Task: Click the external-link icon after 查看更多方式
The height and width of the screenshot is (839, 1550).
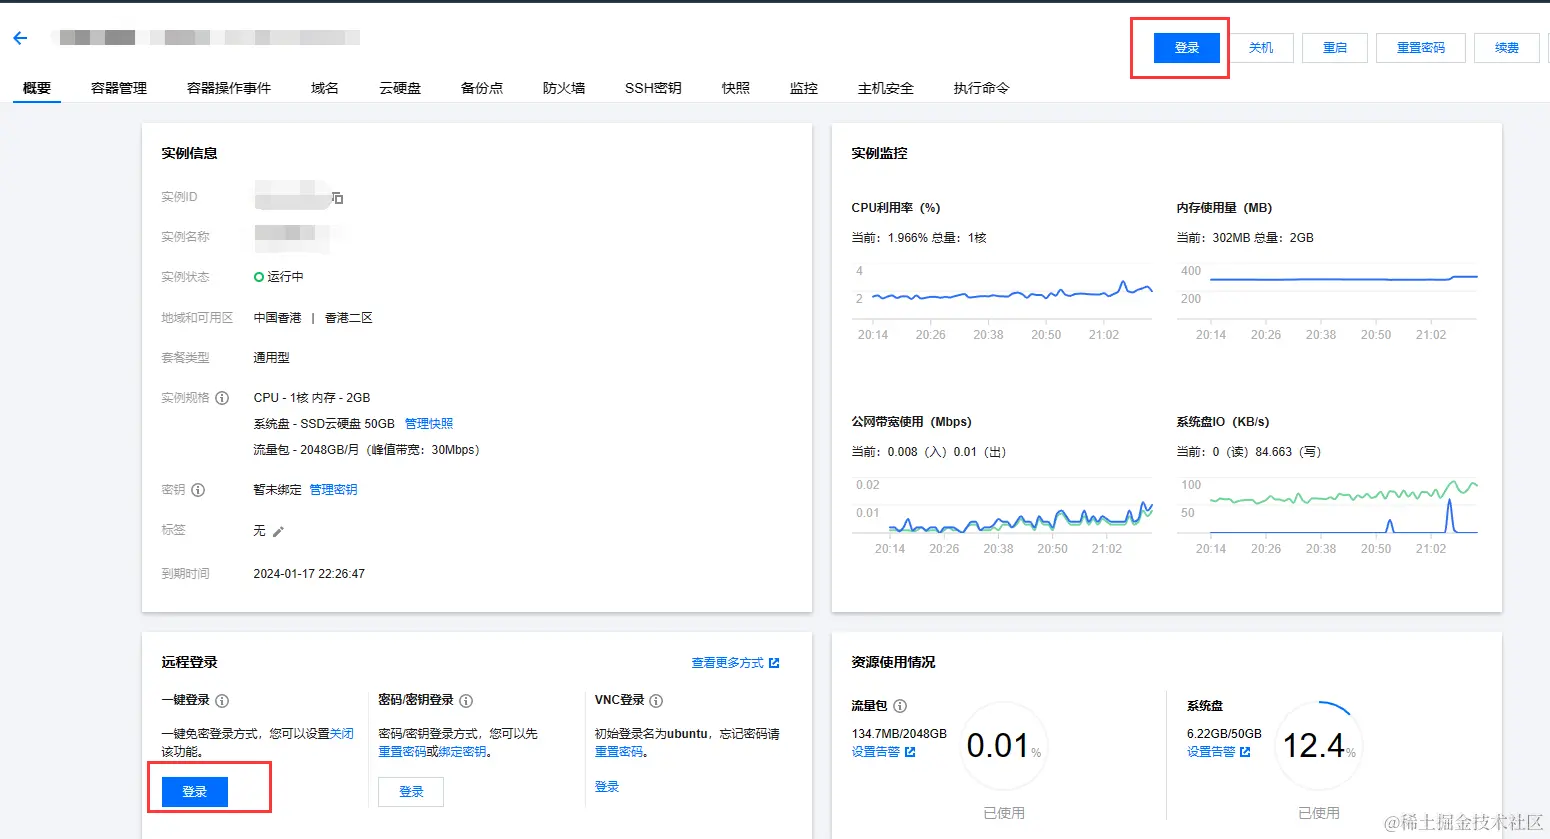Action: (x=776, y=662)
